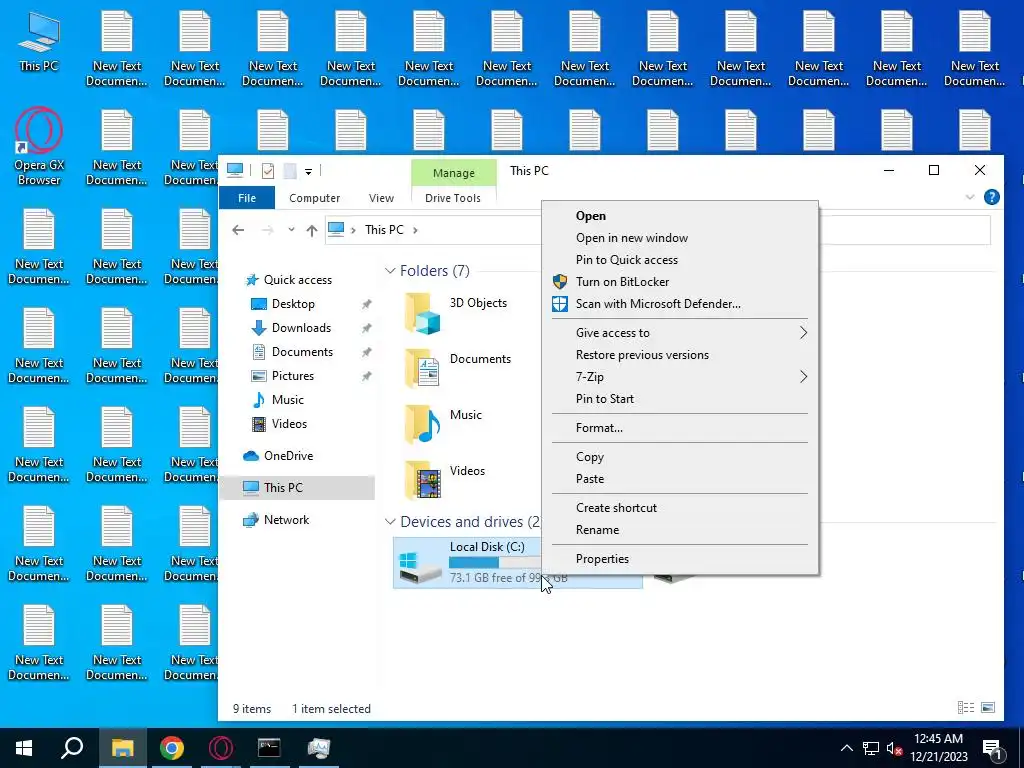Launch Google Chrome from taskbar

point(172,748)
